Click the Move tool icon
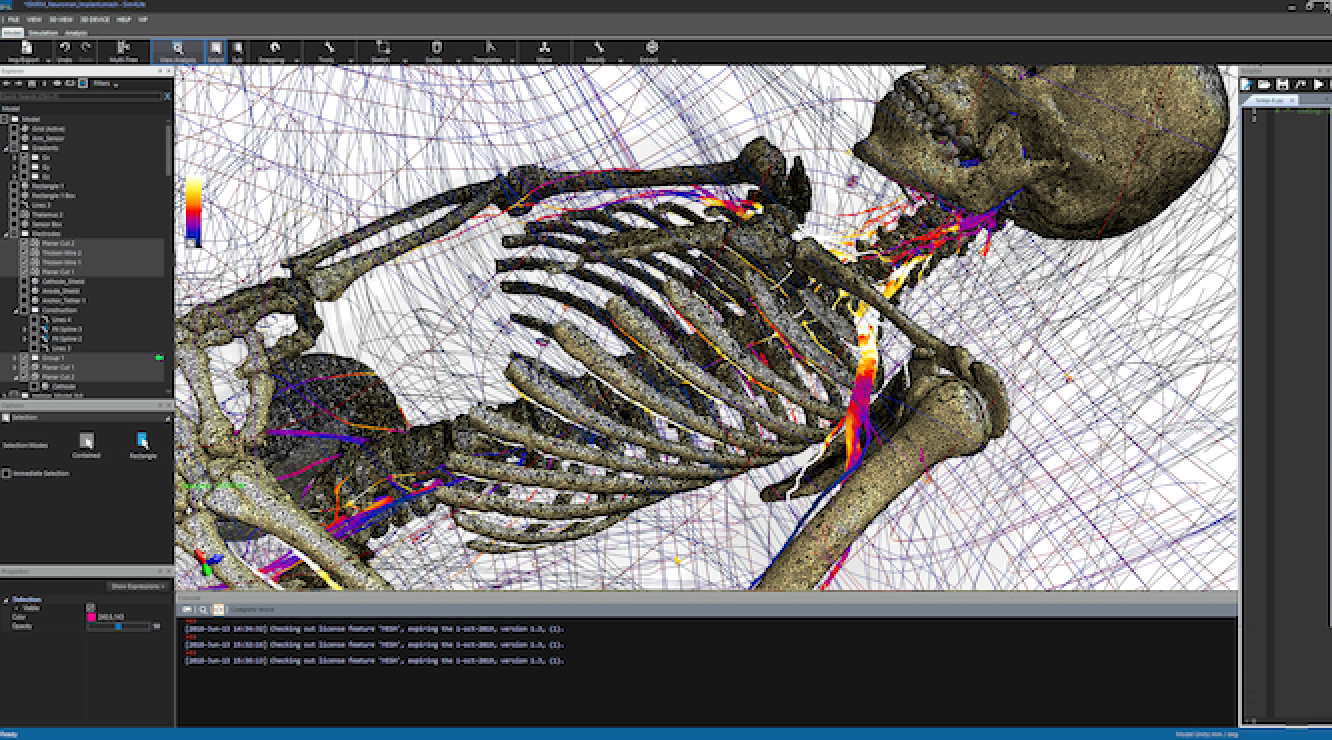This screenshot has width=1332, height=740. [x=544, y=48]
